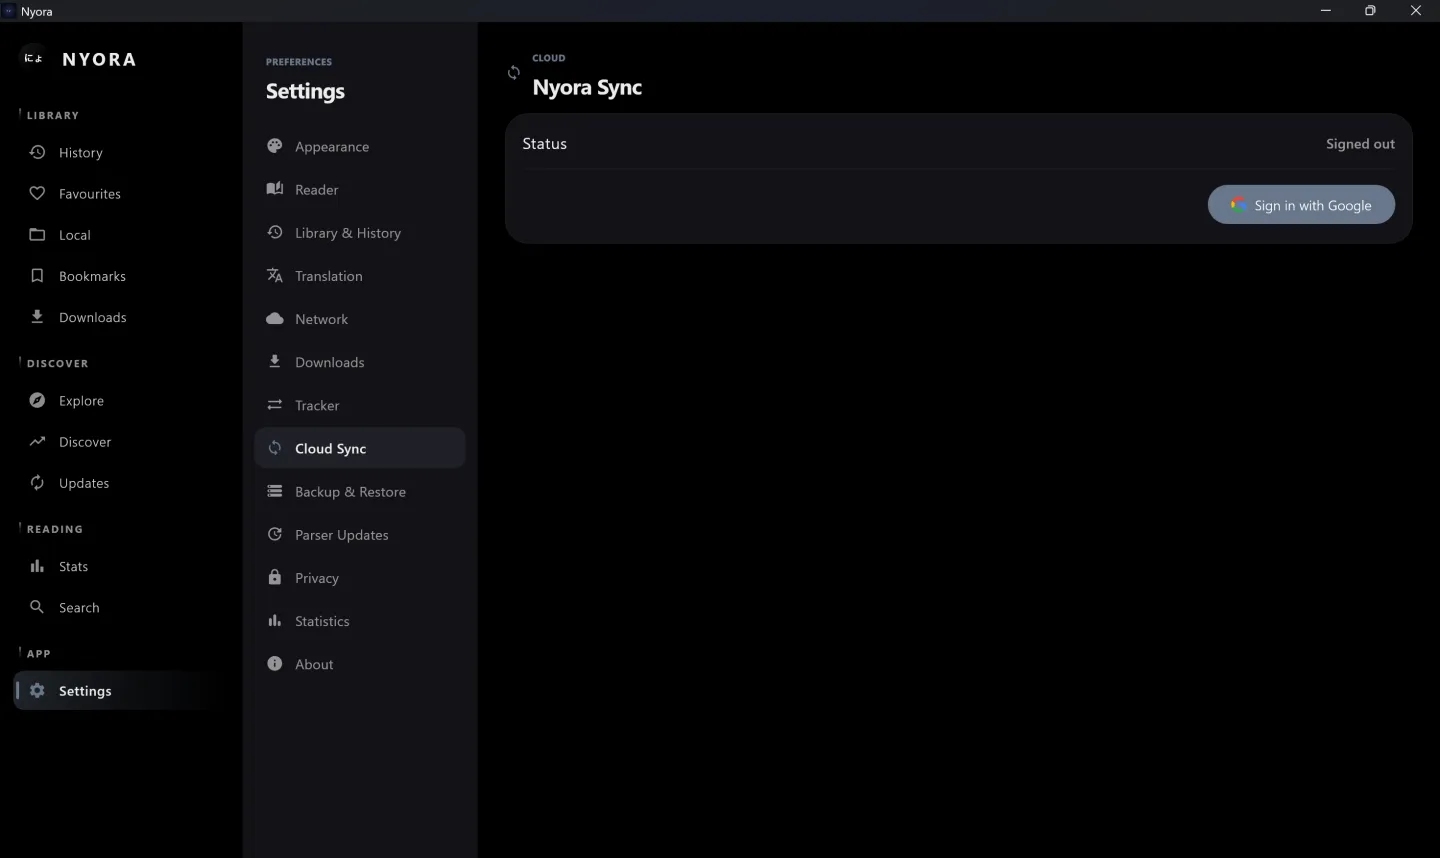The height and width of the screenshot is (858, 1440).
Task: Open reading Stats
Action: click(x=120, y=566)
